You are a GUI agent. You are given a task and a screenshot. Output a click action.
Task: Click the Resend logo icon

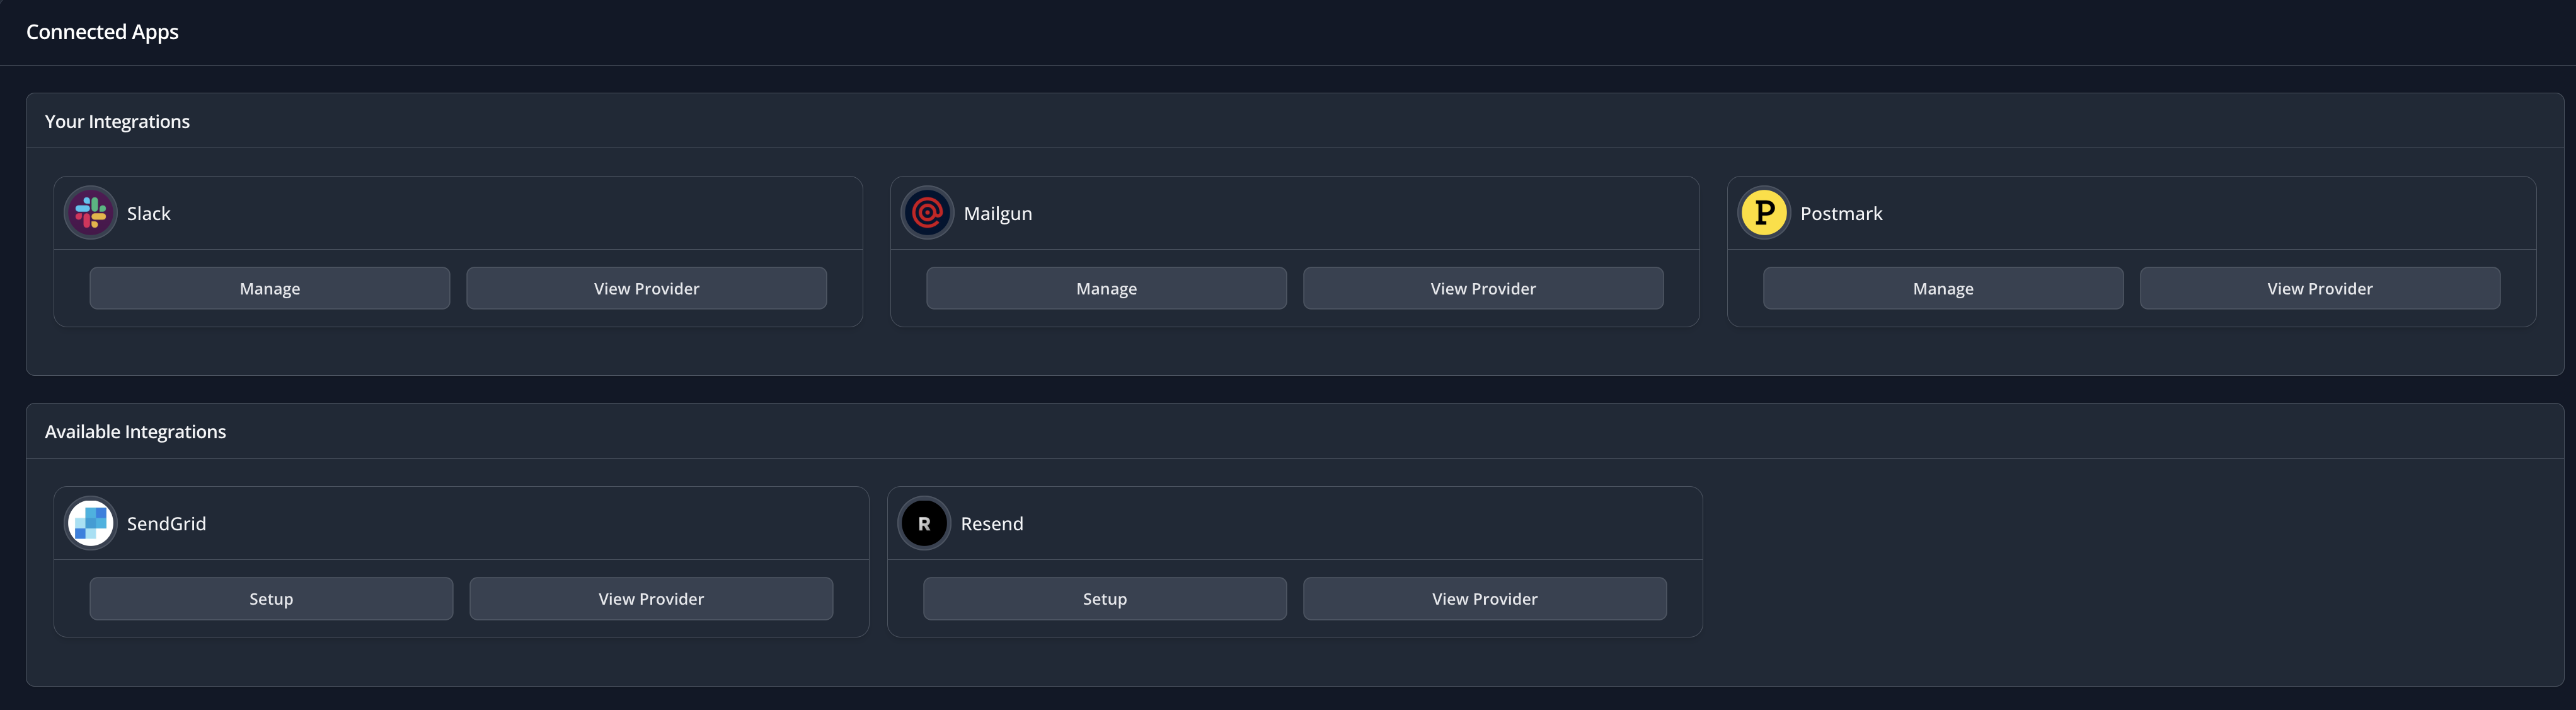[924, 523]
